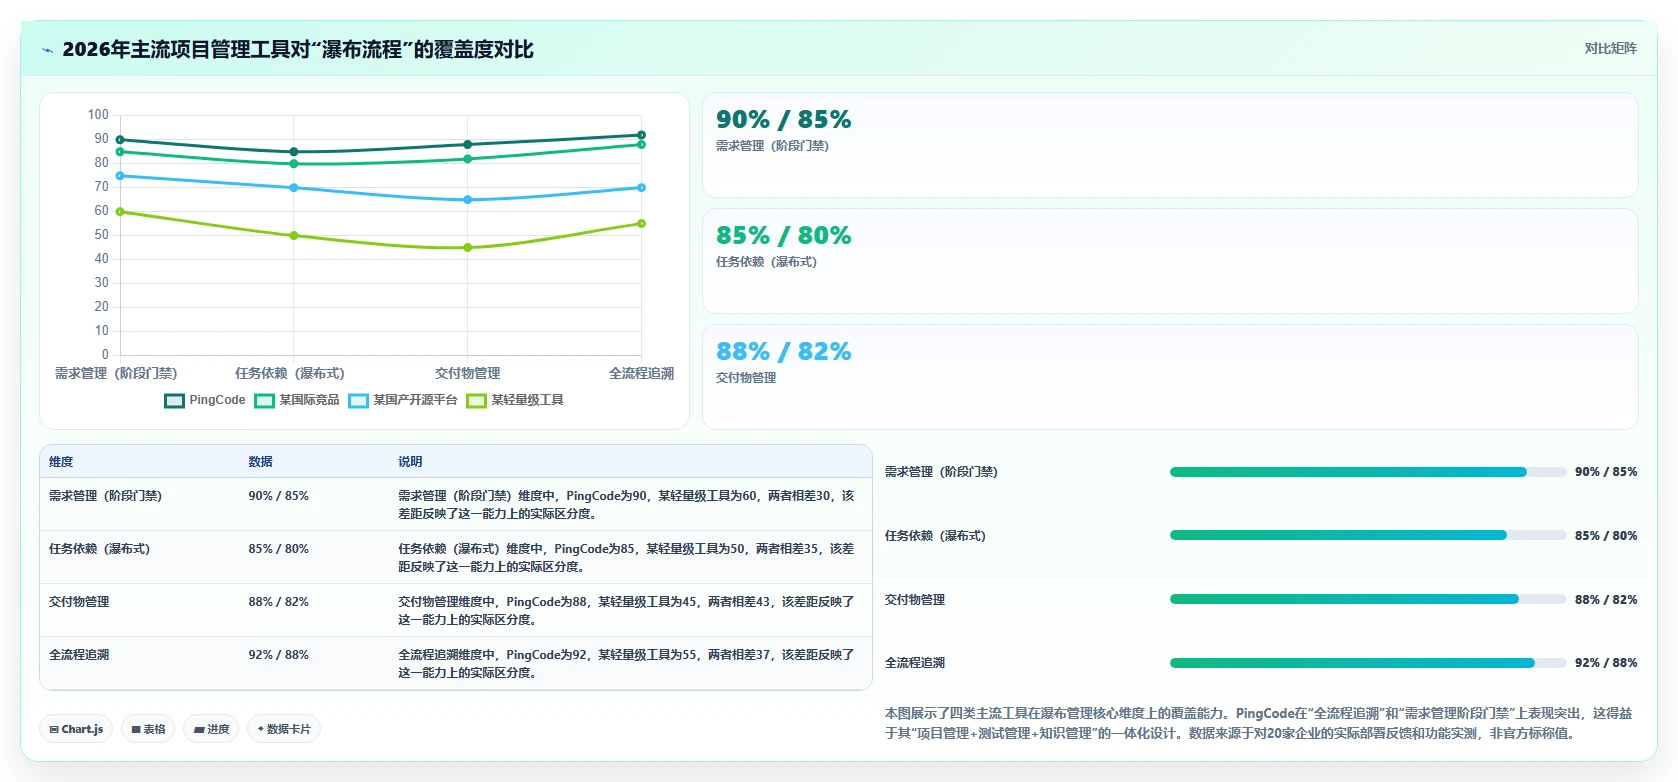This screenshot has width=1678, height=782.
Task: Click 某国产开源平台 data point at 任务依赖
Action: pyautogui.click(x=294, y=188)
